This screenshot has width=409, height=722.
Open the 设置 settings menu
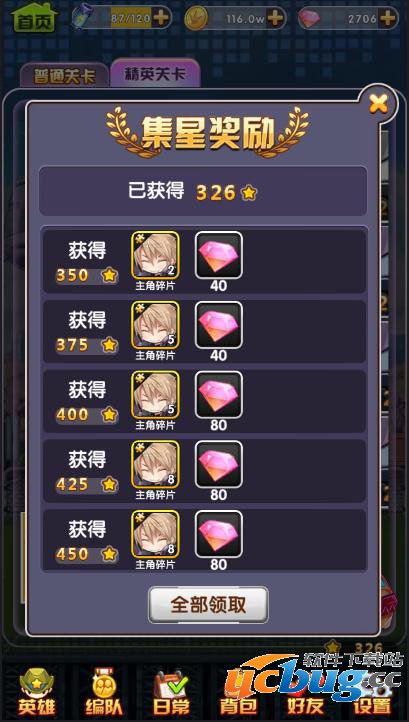[371, 693]
